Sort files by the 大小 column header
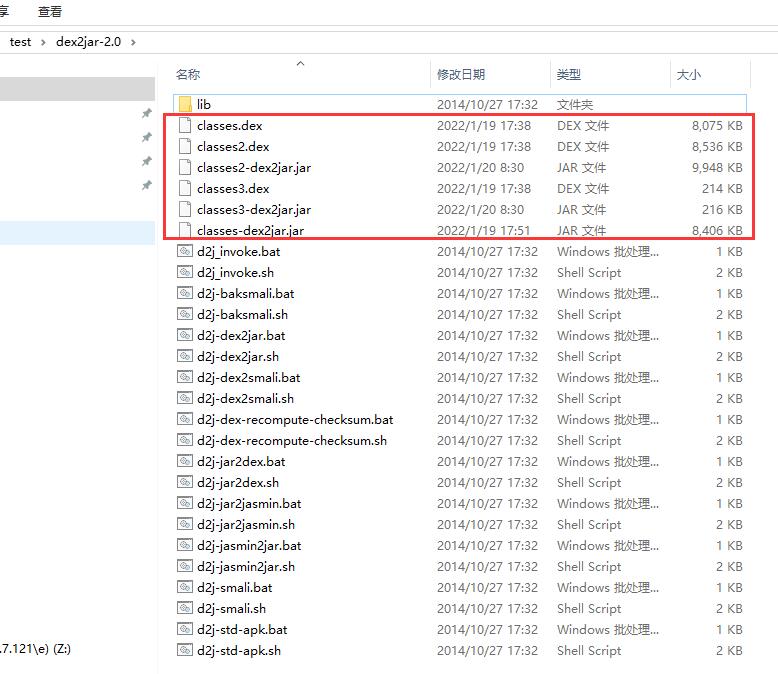Screen dimensions: 778x674 point(689,75)
